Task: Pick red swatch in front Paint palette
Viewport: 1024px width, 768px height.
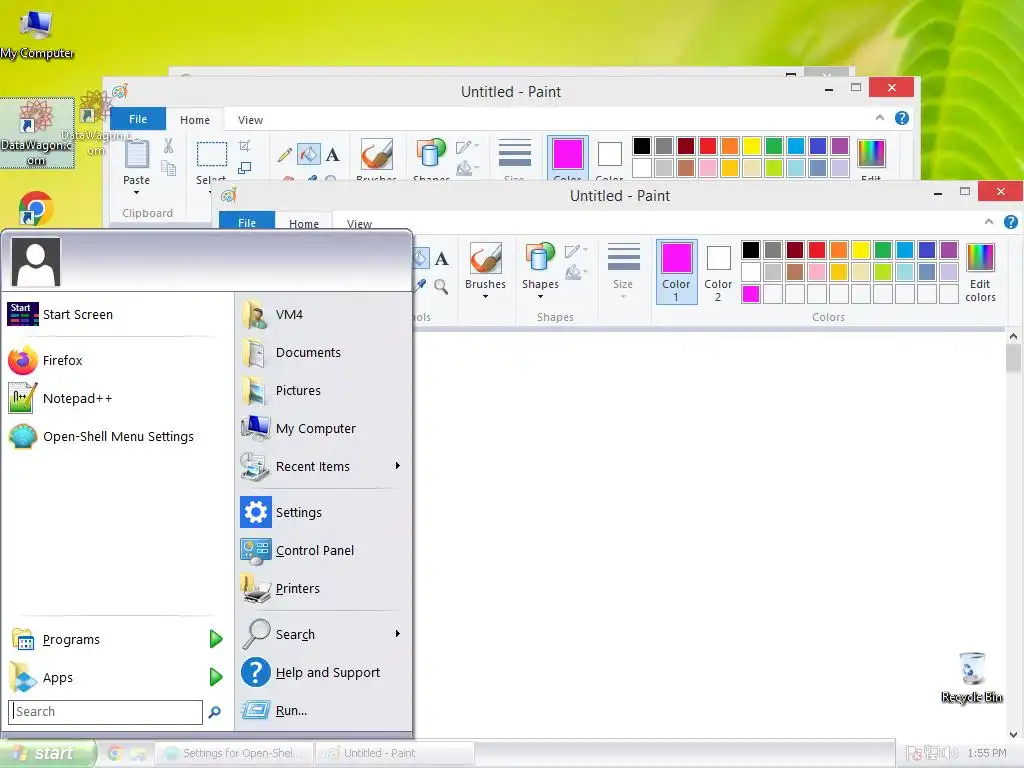Action: pyautogui.click(x=817, y=250)
